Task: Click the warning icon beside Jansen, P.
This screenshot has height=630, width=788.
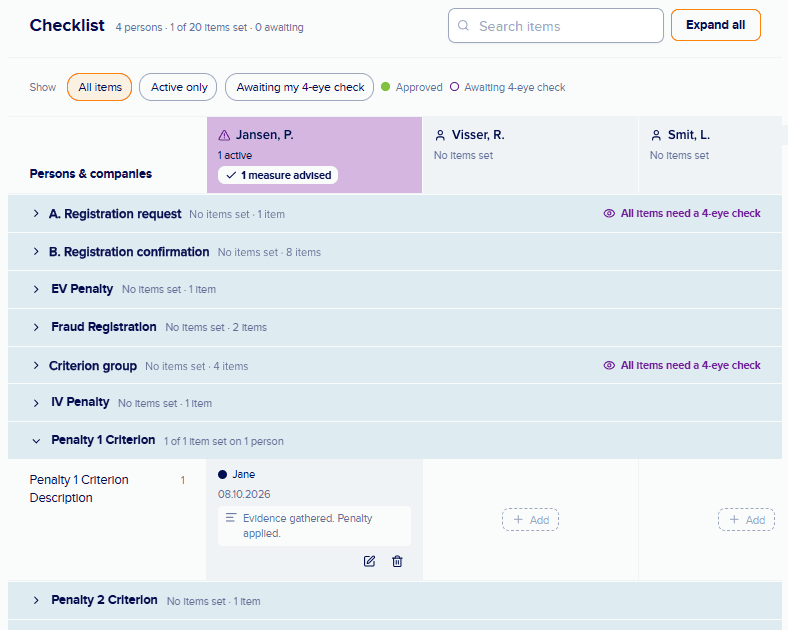Action: [224, 135]
